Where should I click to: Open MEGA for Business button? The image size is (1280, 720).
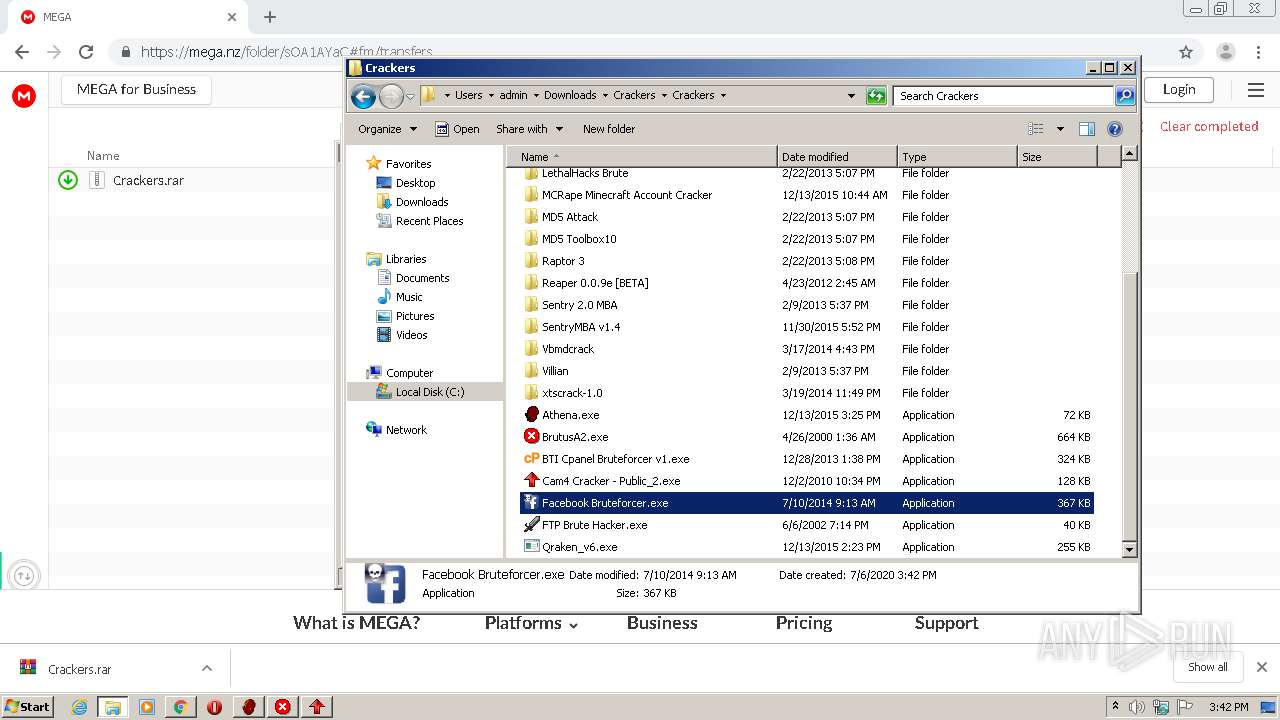(136, 89)
